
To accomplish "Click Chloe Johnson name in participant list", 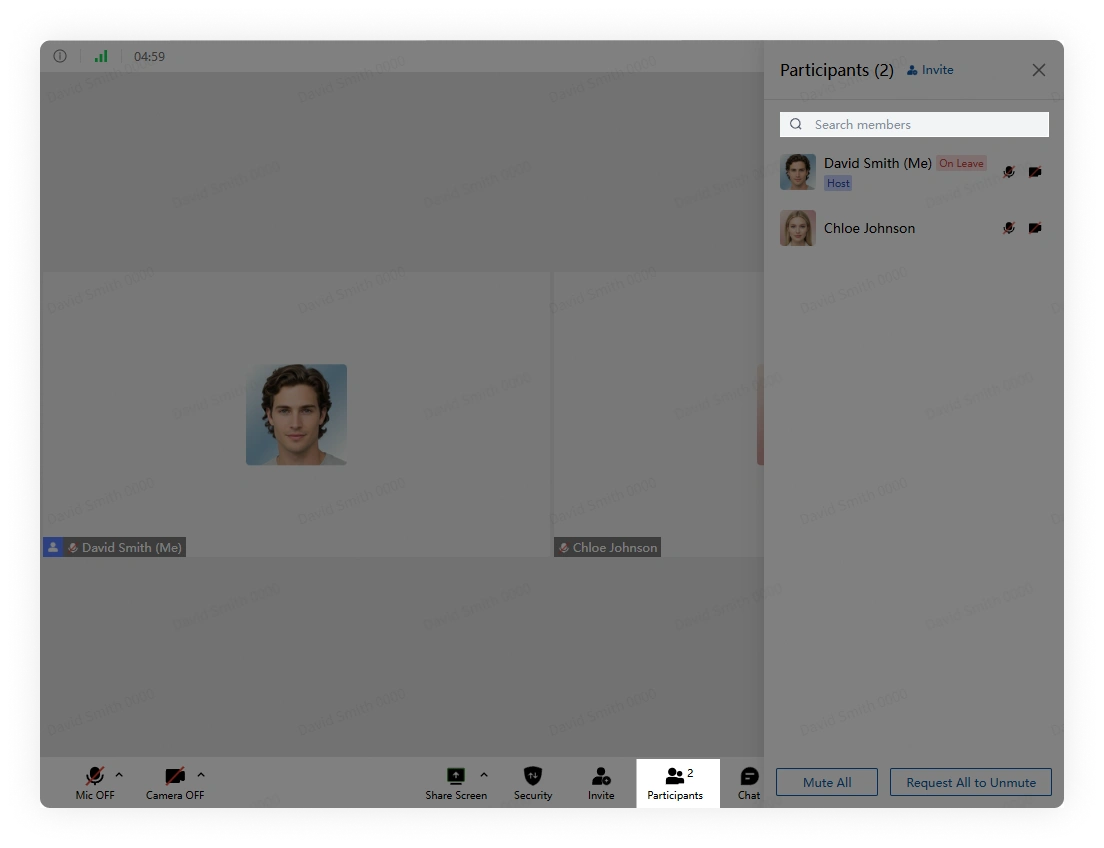I will 870,228.
